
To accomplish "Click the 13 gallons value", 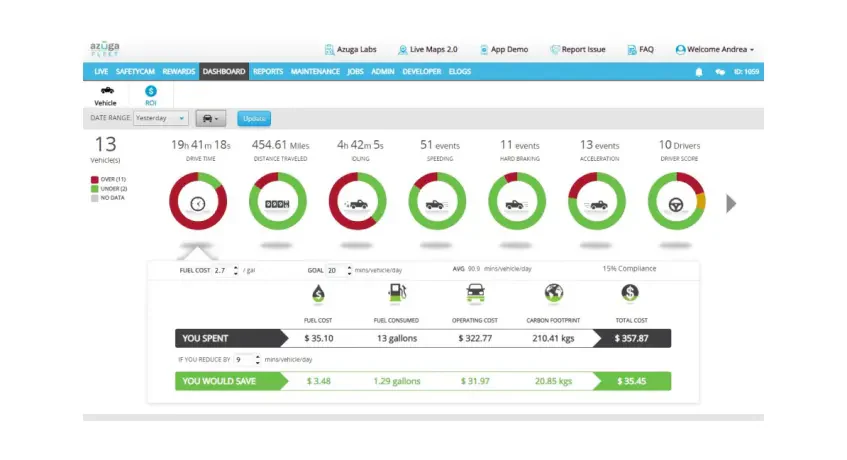I will pyautogui.click(x=397, y=339).
